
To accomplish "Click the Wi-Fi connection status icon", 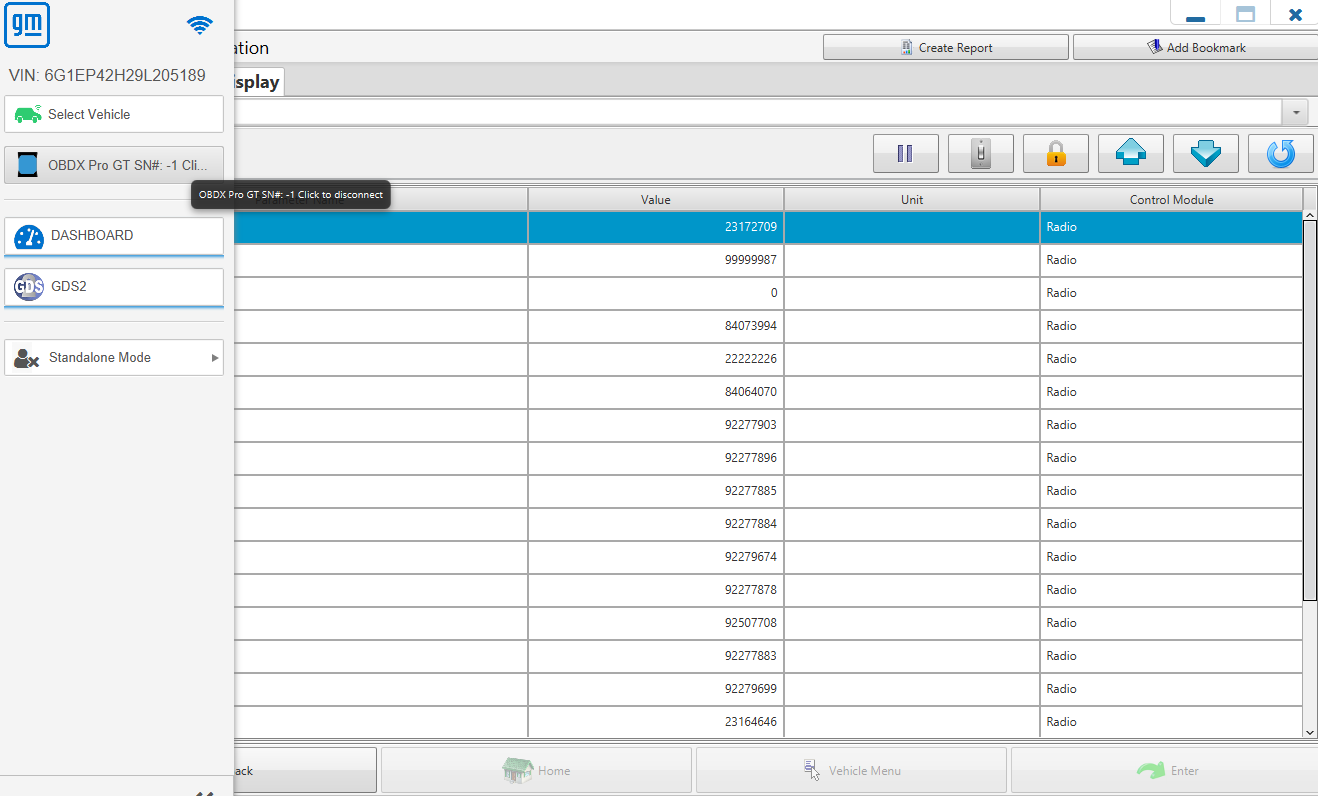I will pyautogui.click(x=200, y=25).
